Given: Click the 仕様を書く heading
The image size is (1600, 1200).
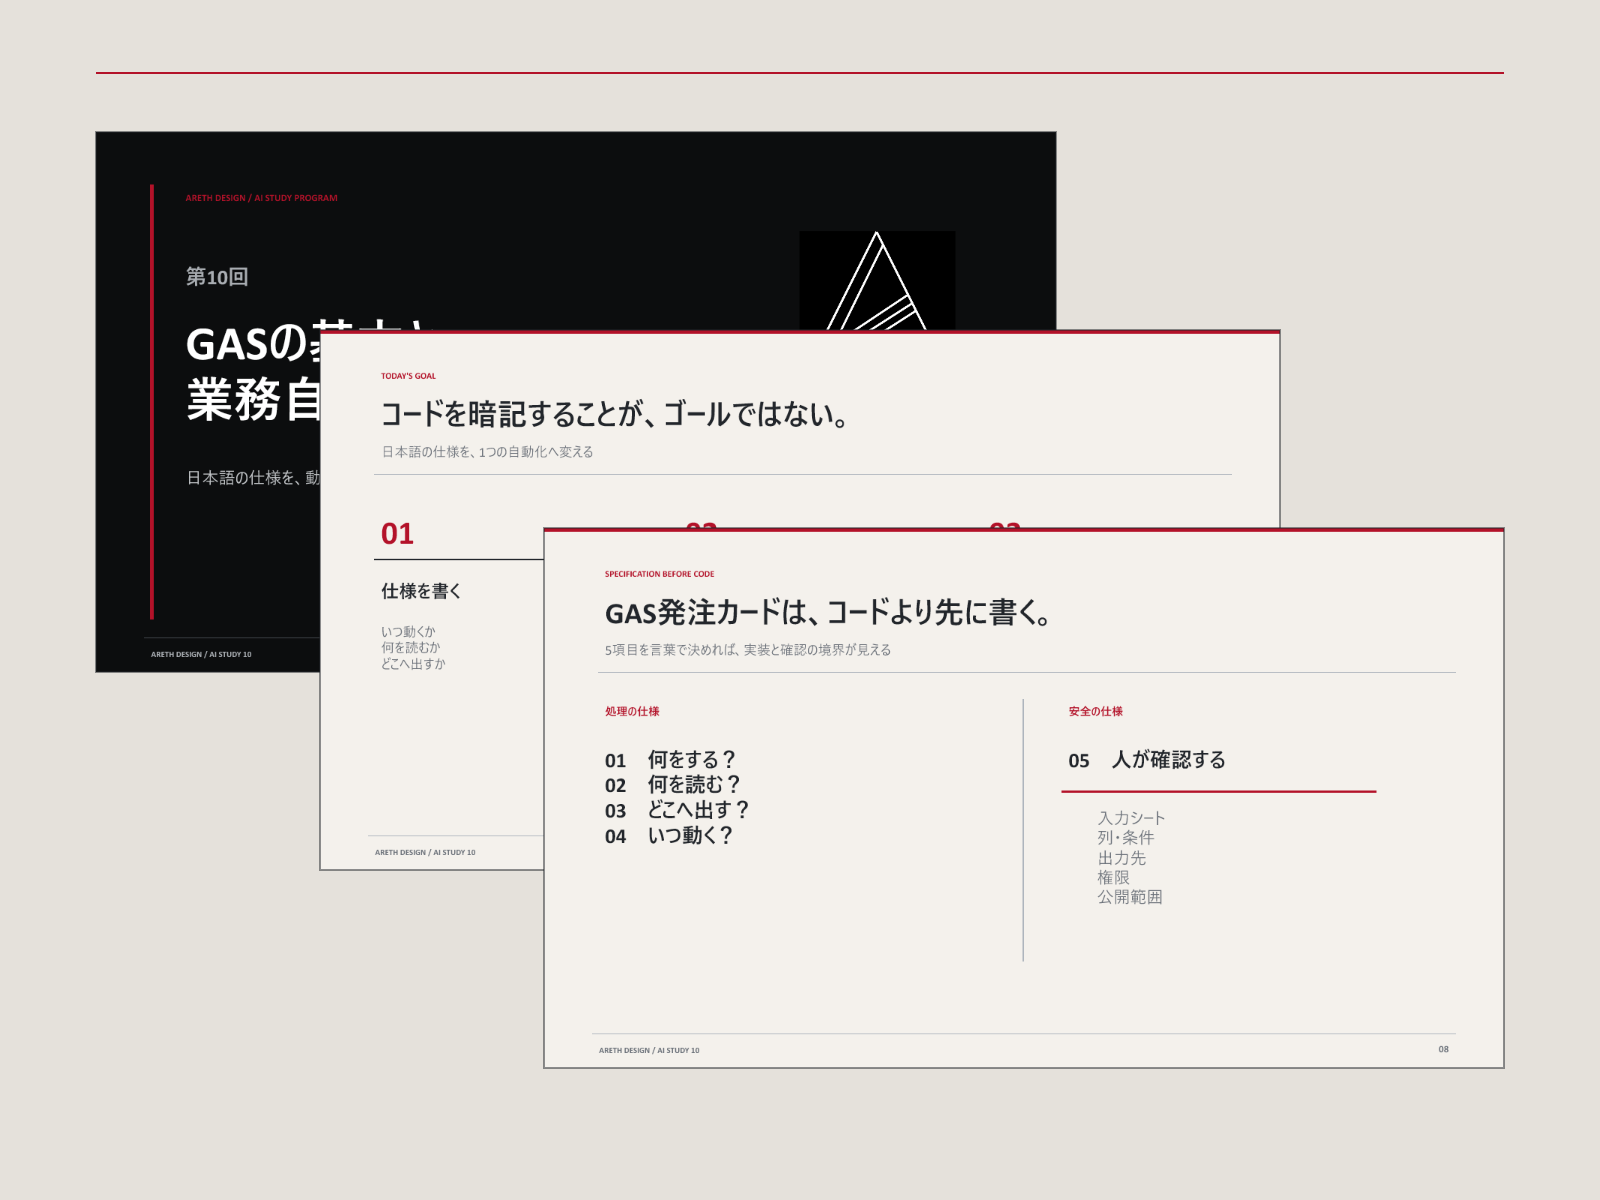Looking at the screenshot, I should click(x=421, y=591).
